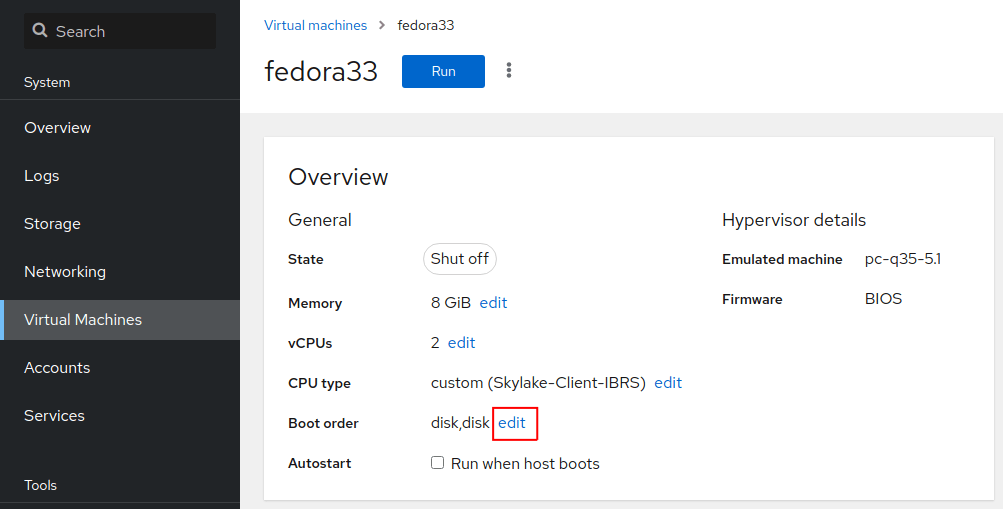The image size is (1003, 509).
Task: Click the Hypervisor details heading
Action: tap(794, 220)
